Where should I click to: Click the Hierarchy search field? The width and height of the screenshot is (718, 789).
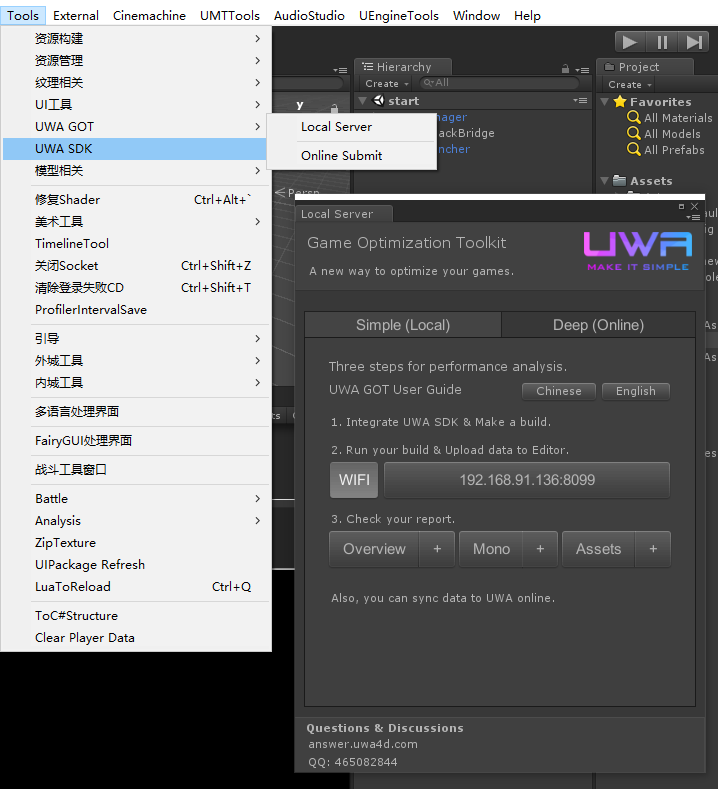click(x=499, y=83)
